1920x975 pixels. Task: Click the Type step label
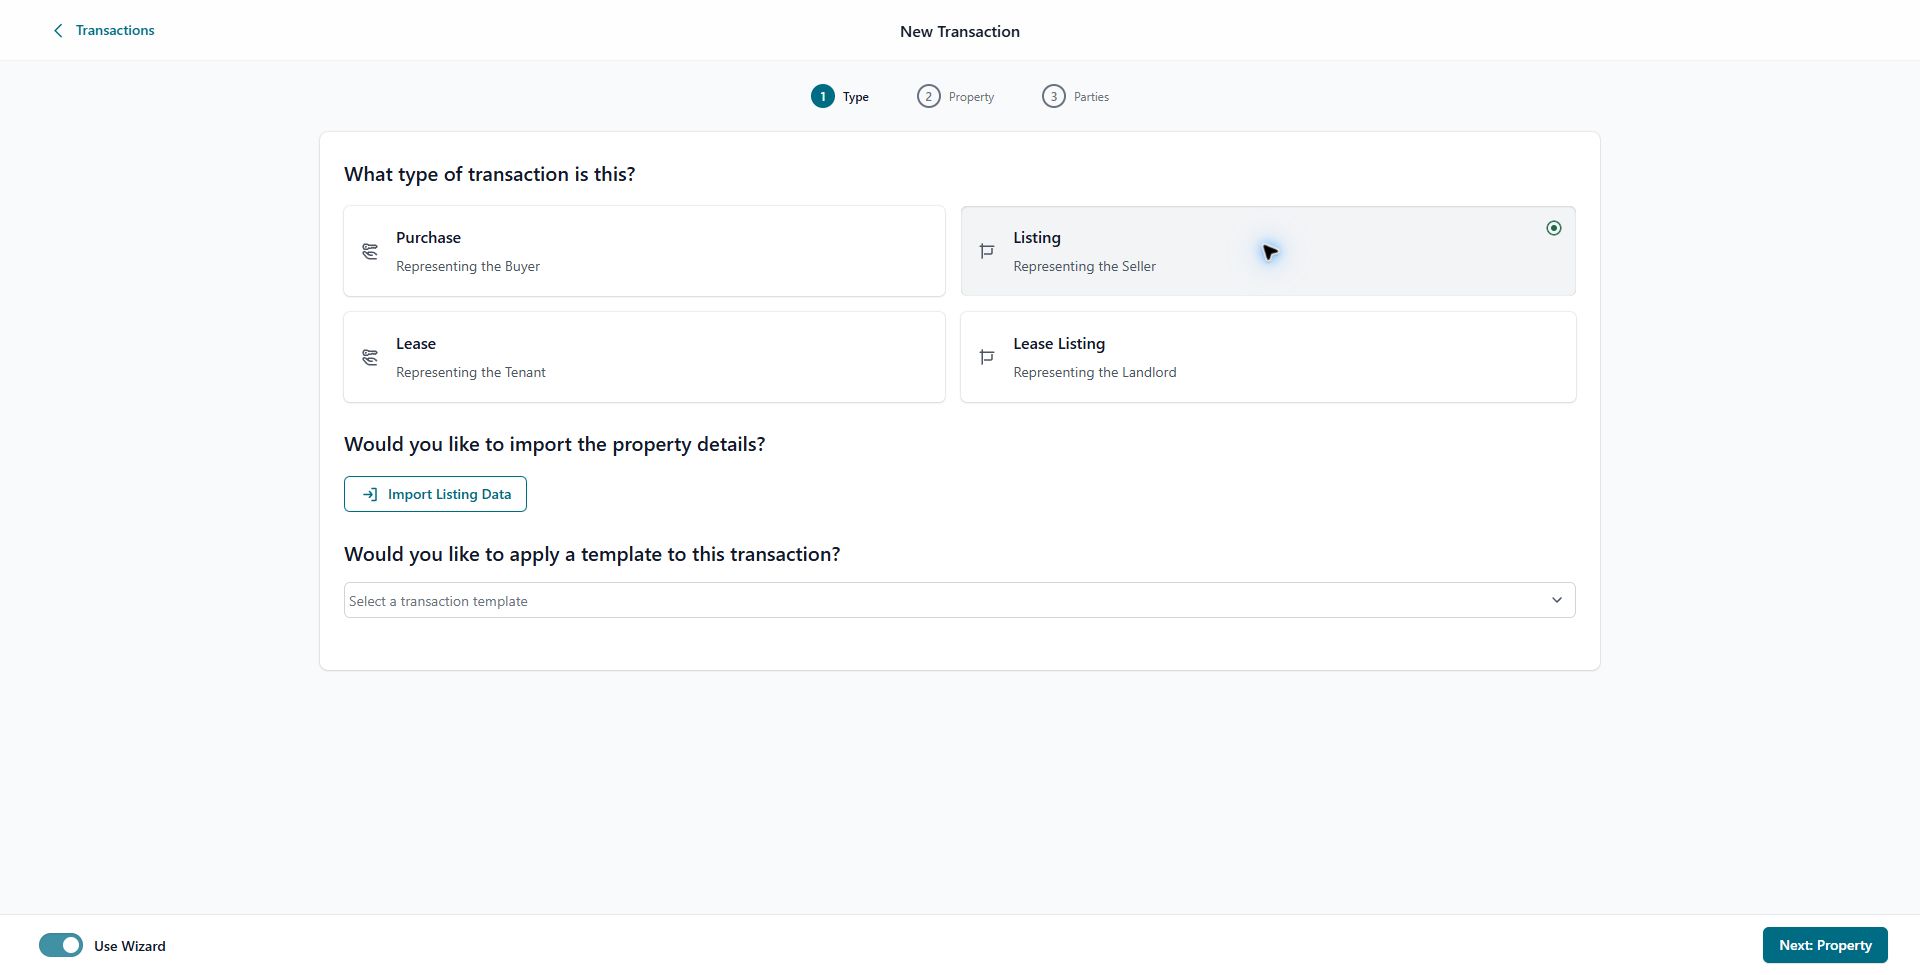[x=855, y=97]
